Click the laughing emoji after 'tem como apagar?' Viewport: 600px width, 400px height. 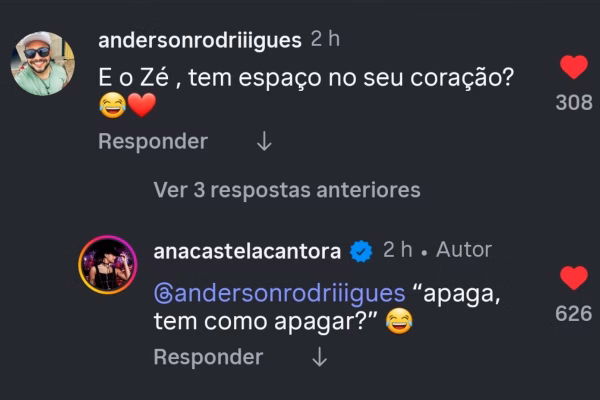point(399,321)
